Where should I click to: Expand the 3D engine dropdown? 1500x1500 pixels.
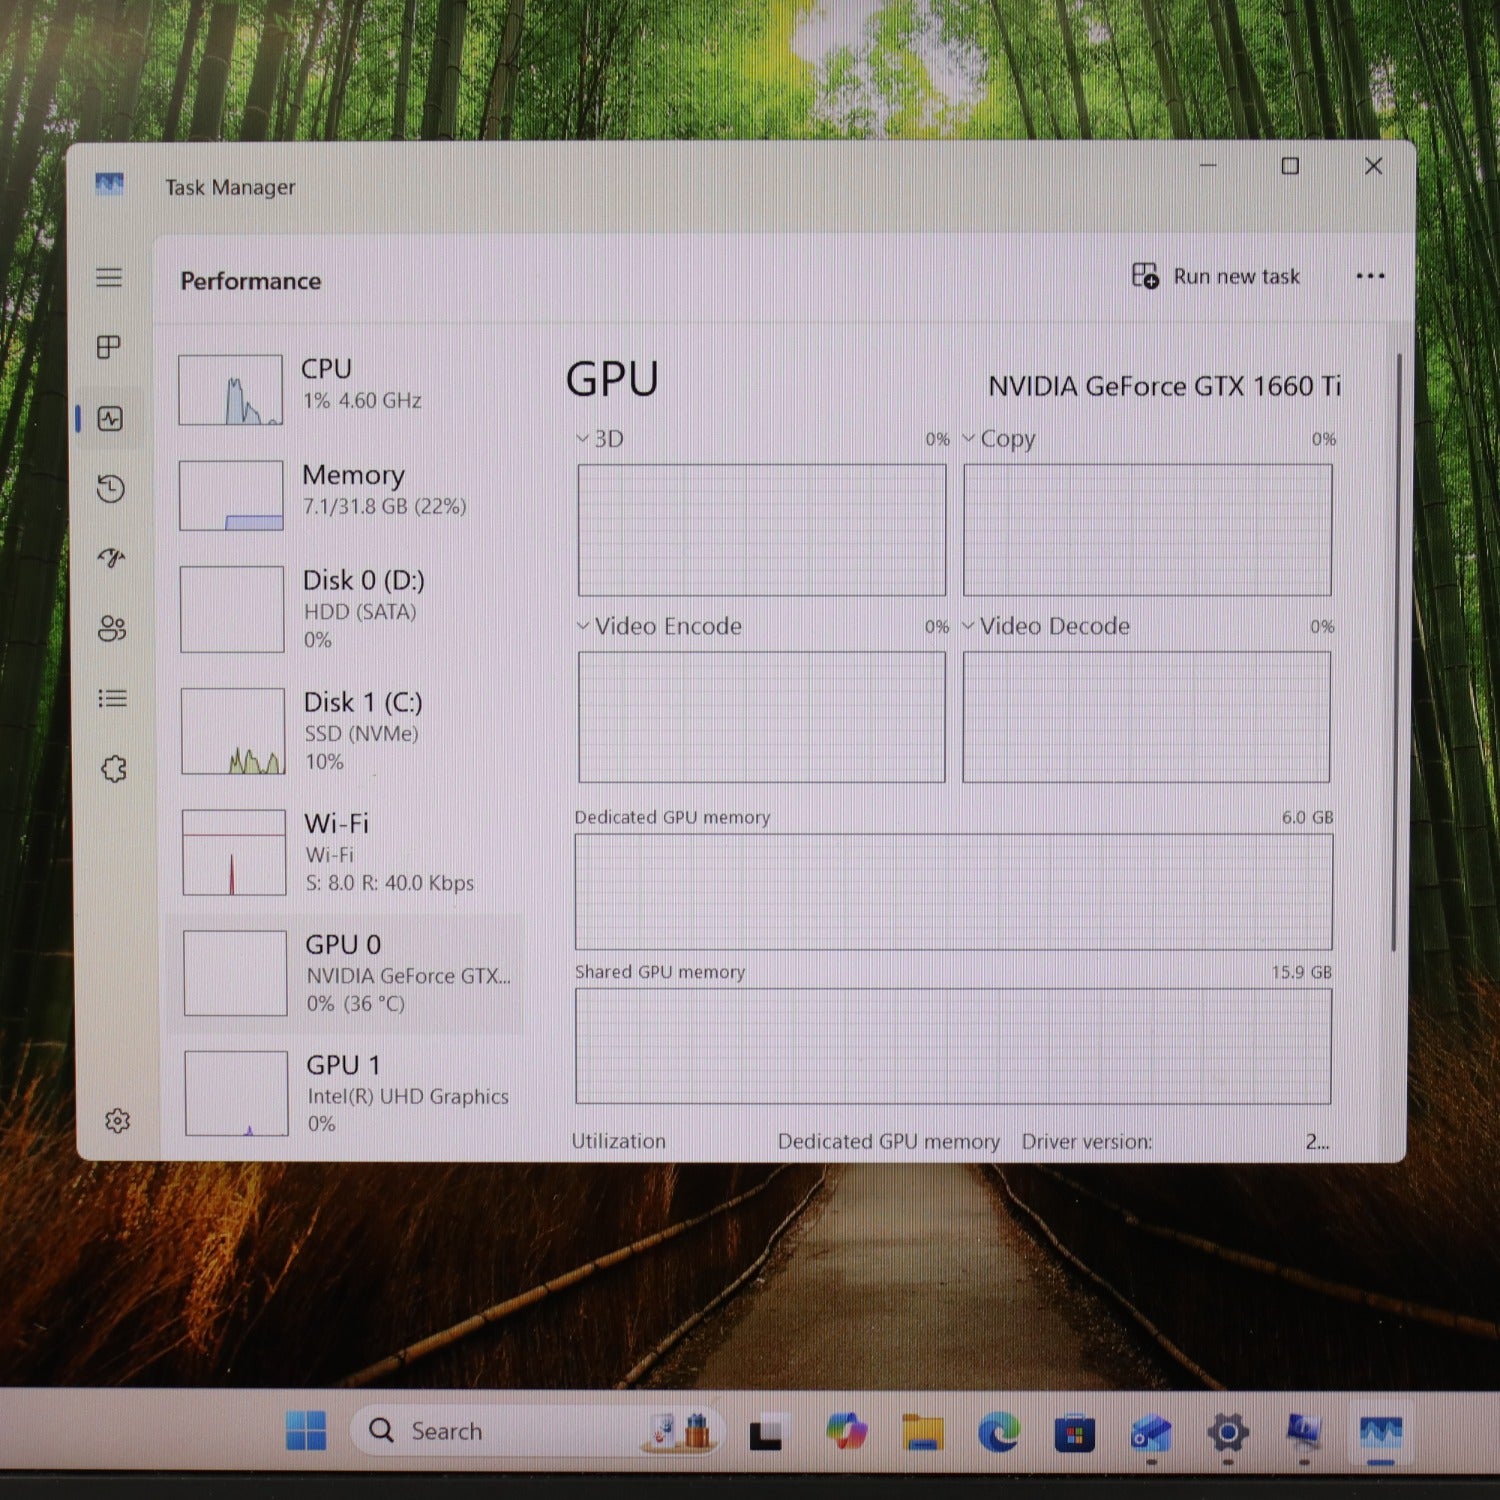point(583,438)
